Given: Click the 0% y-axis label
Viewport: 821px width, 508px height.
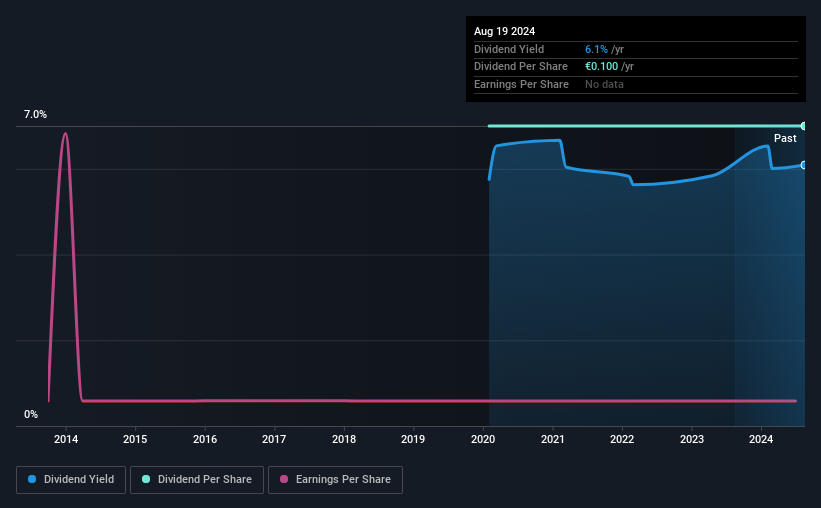Looking at the screenshot, I should (x=31, y=414).
